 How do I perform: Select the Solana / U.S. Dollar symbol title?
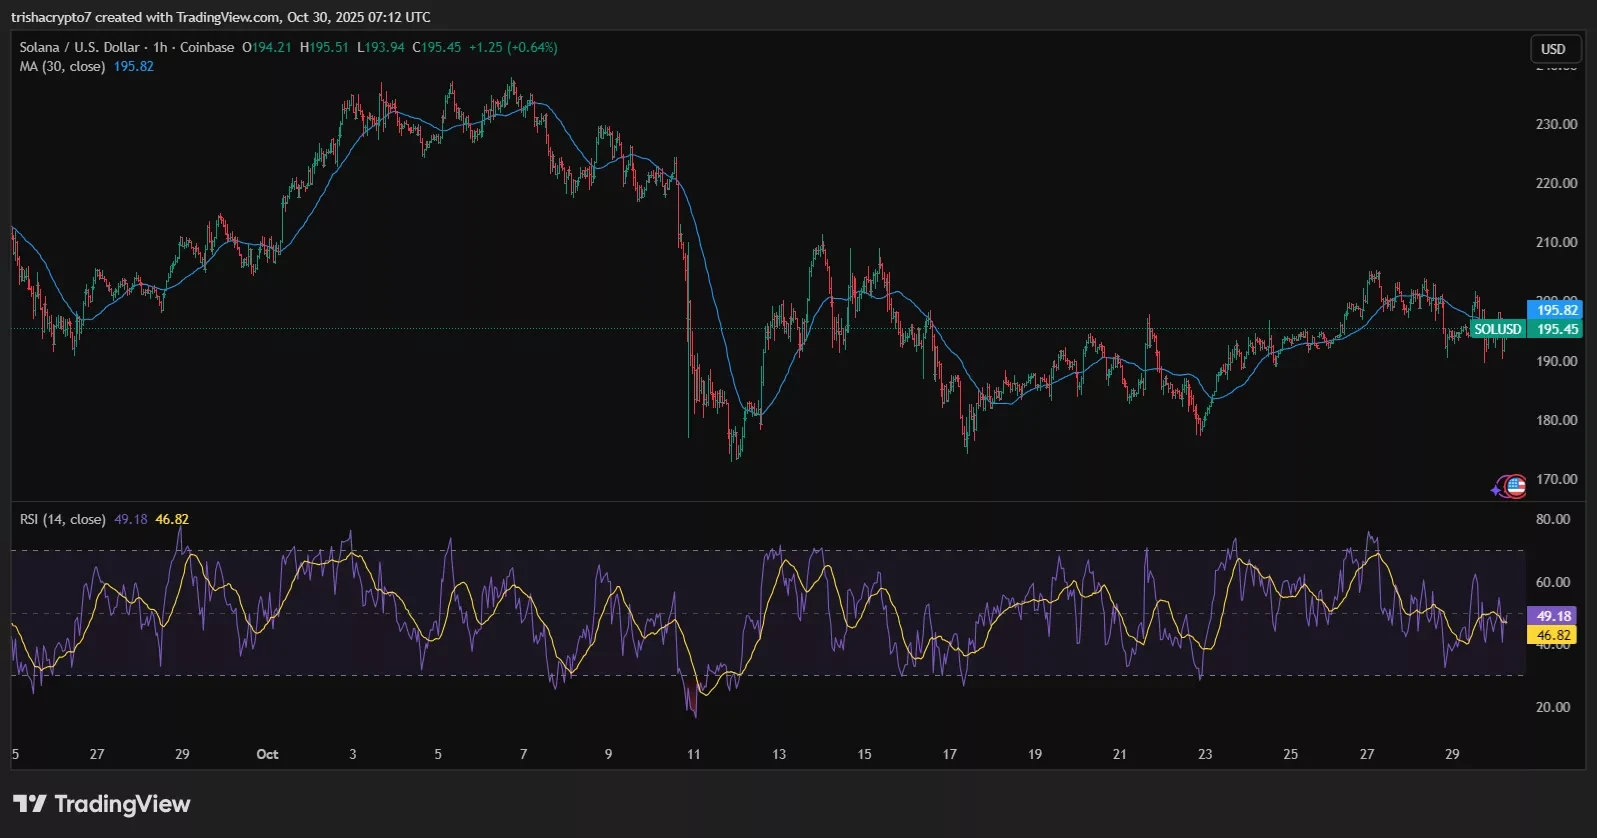79,47
